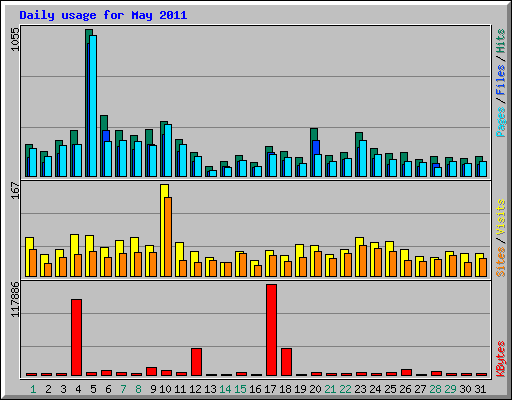Click day label 21 on the x-axis
This screenshot has height=400, width=512.
pos(330,389)
